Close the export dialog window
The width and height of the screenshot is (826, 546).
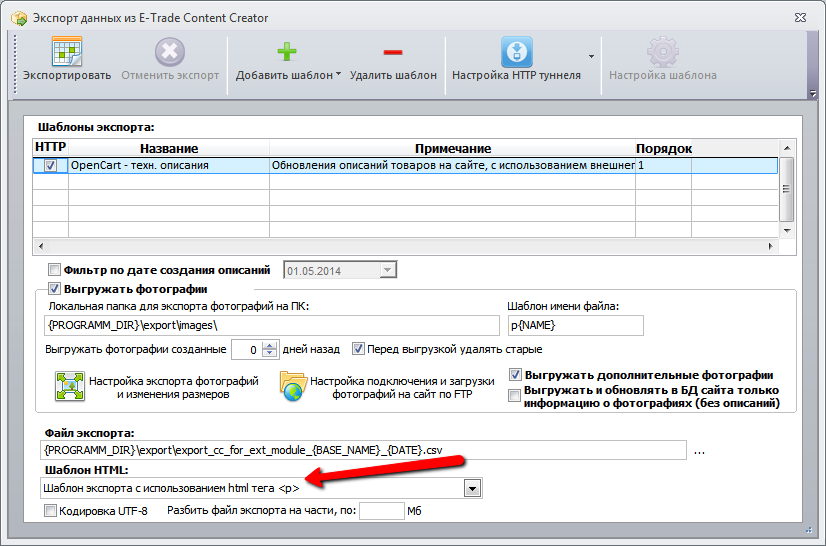[800, 17]
